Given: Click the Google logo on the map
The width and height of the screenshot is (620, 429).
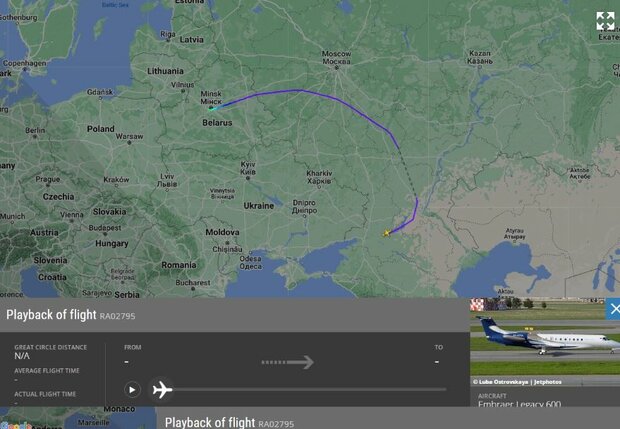Looking at the screenshot, I should [x=16, y=426].
